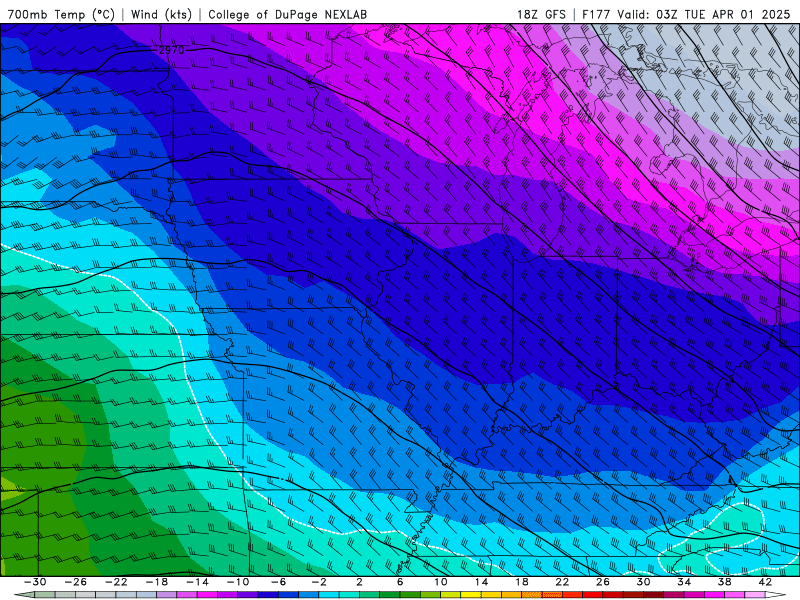Click the '42' legend value
Image resolution: width=800 pixels, height=600 pixels.
click(x=765, y=582)
